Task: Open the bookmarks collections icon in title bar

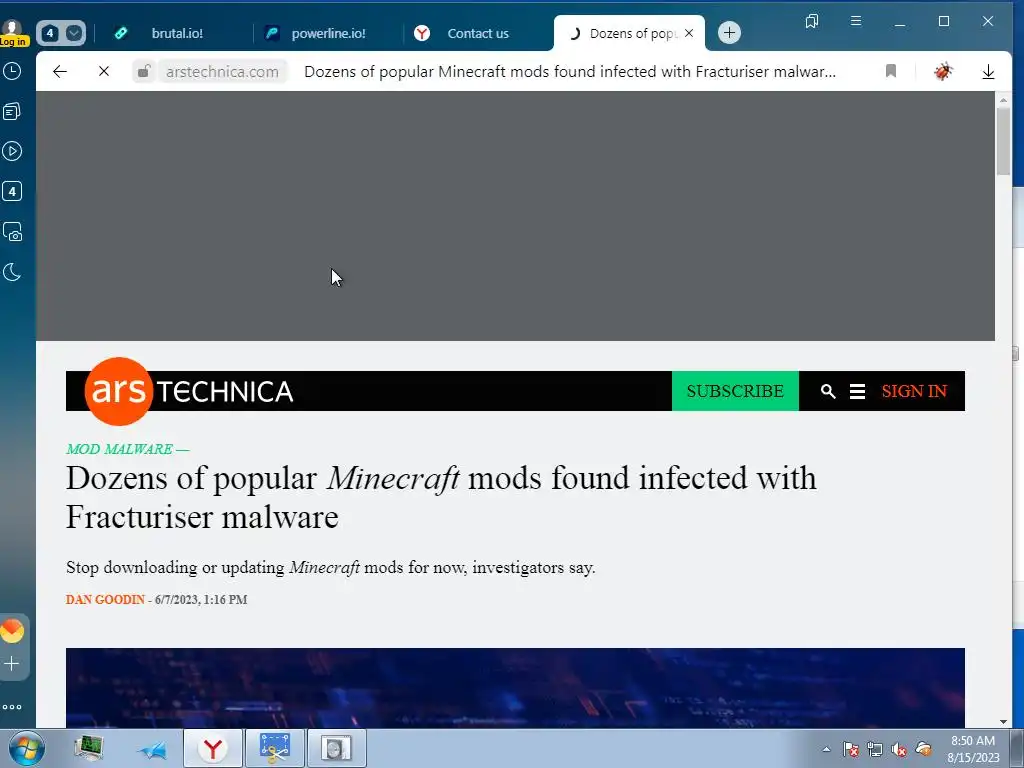Action: tap(812, 22)
